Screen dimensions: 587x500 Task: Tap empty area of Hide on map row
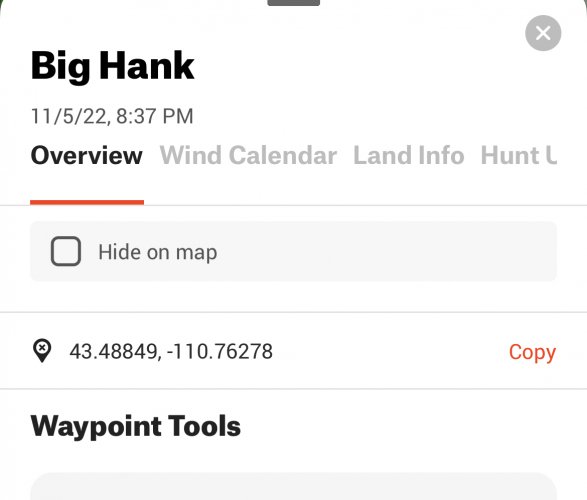[x=386, y=251]
